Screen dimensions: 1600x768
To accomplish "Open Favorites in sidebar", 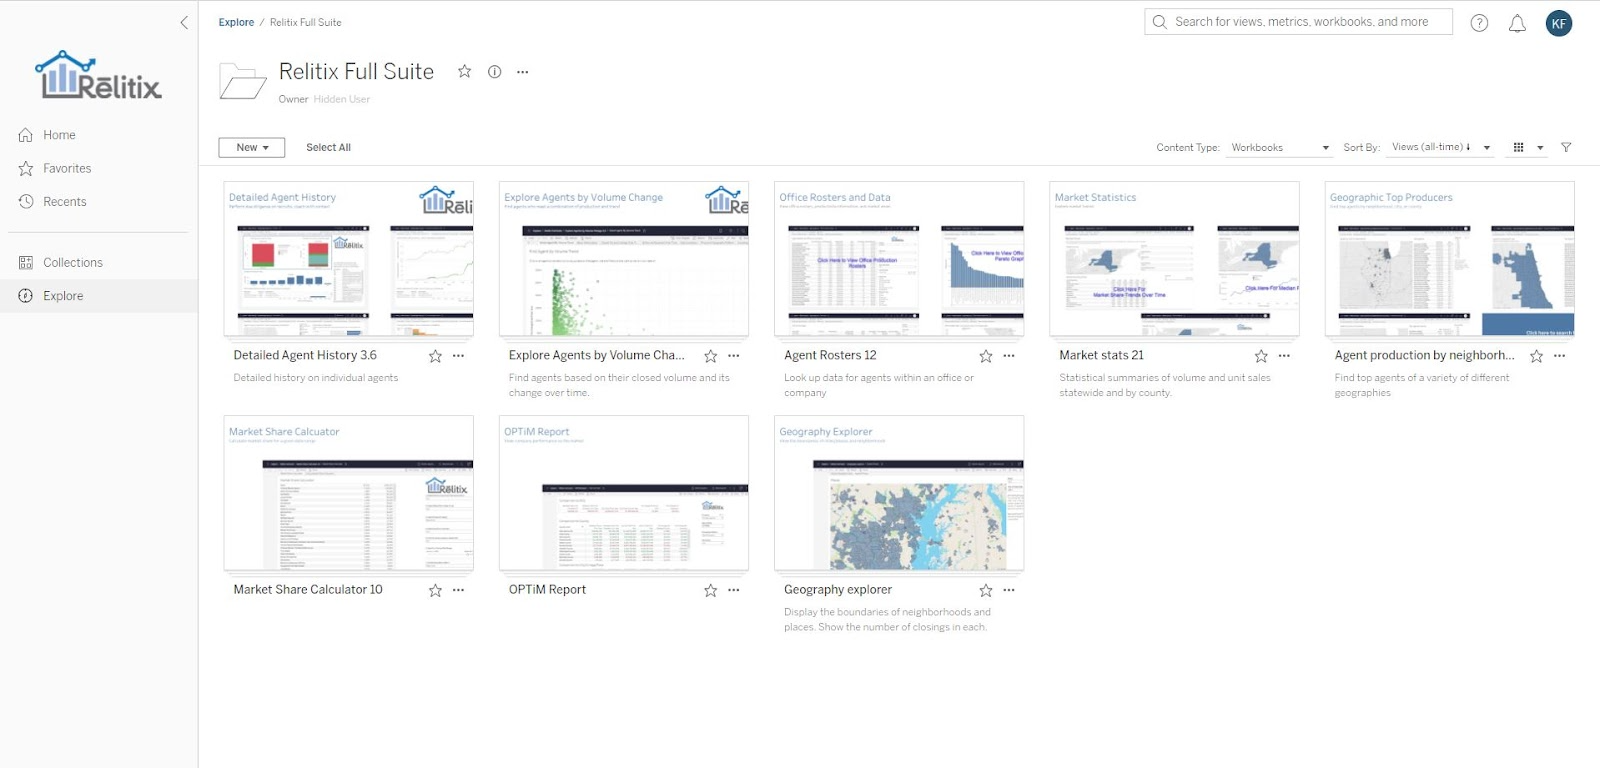I will click(x=67, y=168).
